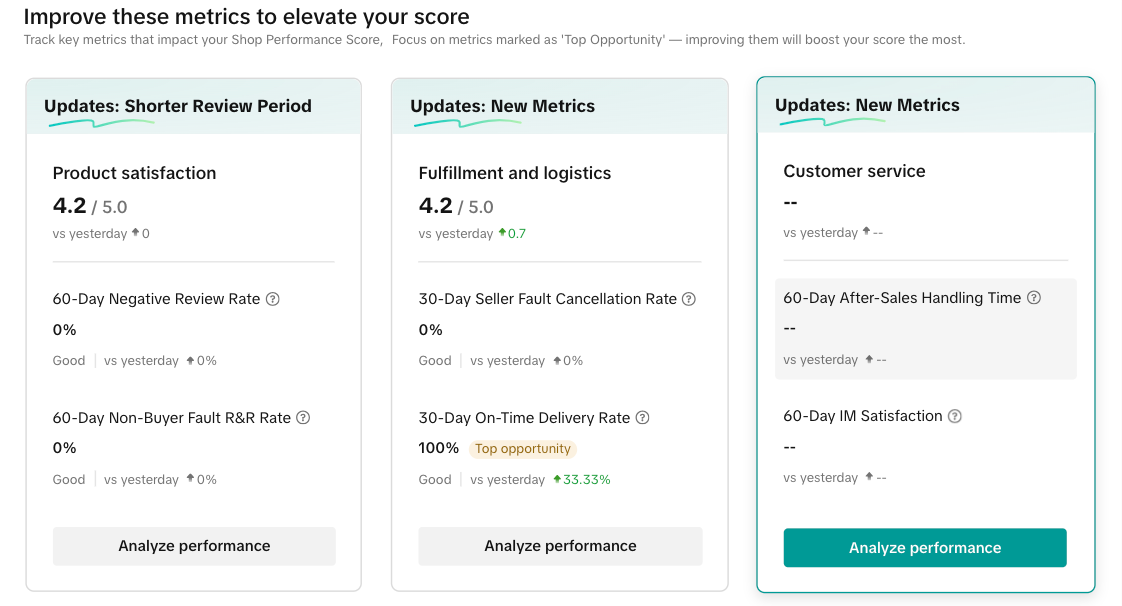1122x606 pixels.
Task: Analyze performance for Fulfillment and logistics
Action: [x=560, y=546]
